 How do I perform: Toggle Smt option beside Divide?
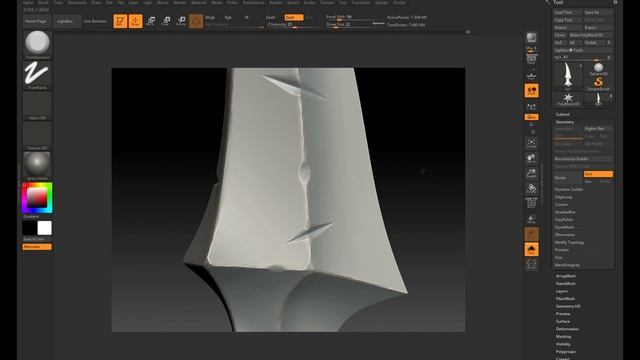[x=598, y=174]
